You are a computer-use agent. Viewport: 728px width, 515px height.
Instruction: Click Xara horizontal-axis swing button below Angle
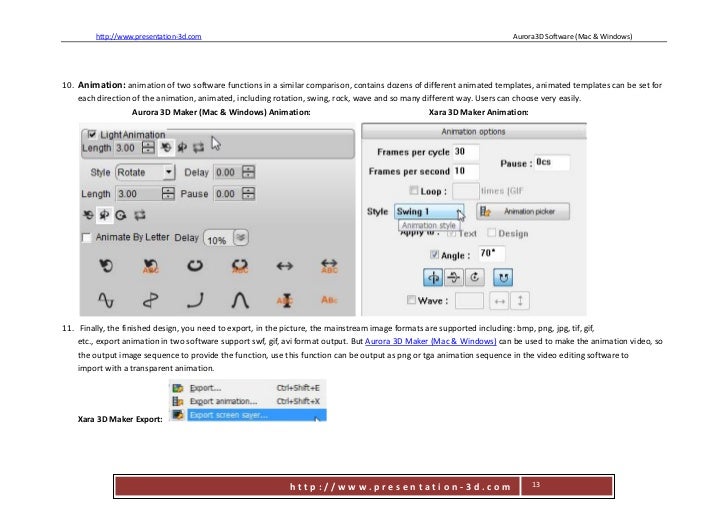(454, 277)
